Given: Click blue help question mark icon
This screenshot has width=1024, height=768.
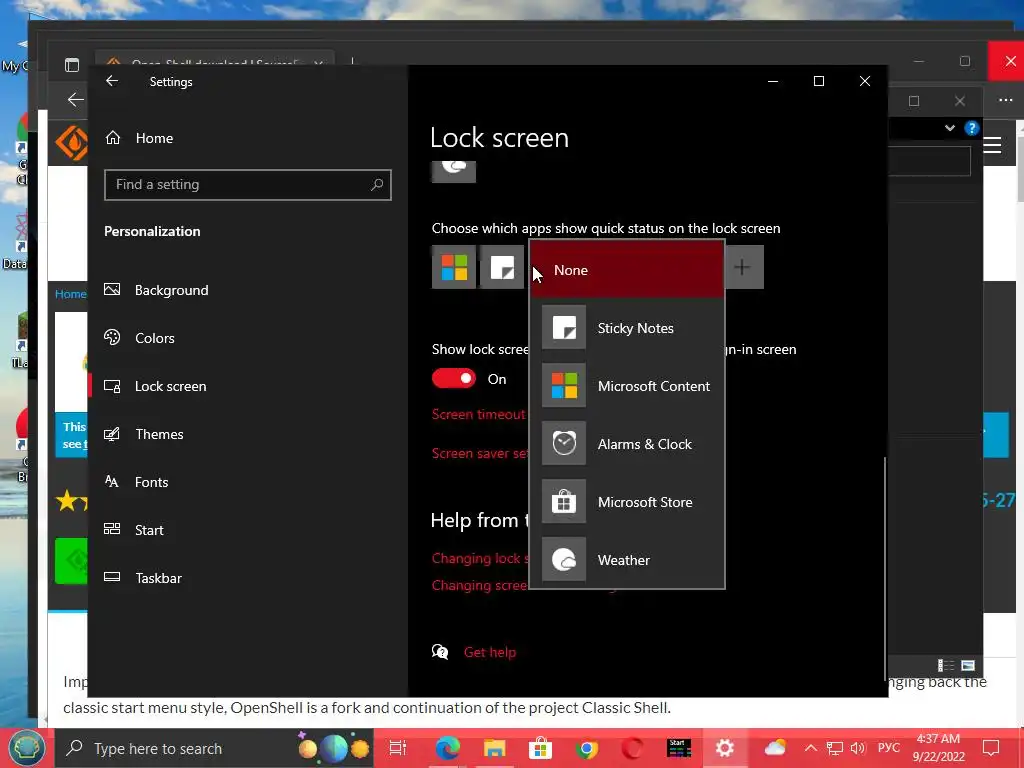Looking at the screenshot, I should pos(972,128).
